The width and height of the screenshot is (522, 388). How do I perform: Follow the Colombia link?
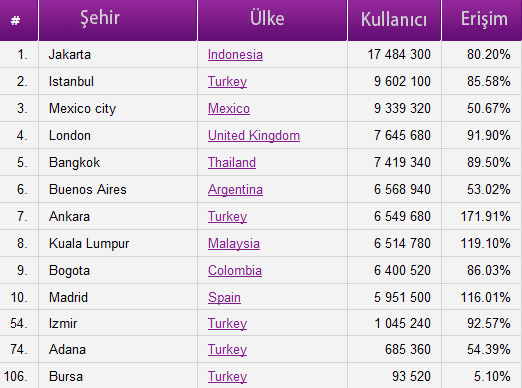[235, 271]
